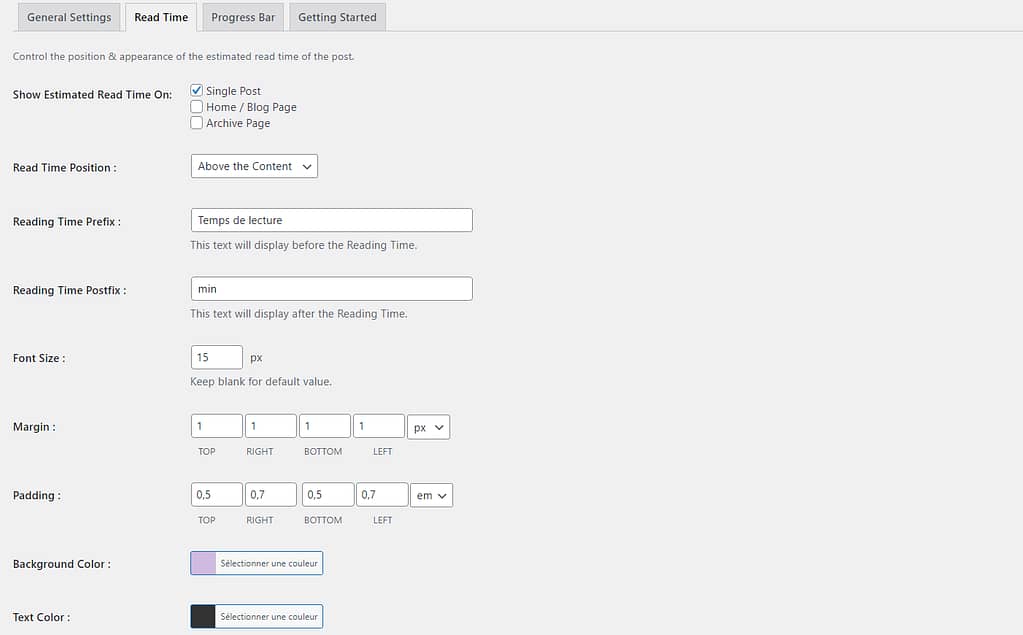Switch to the General Settings tab
The image size is (1023, 635).
point(69,17)
